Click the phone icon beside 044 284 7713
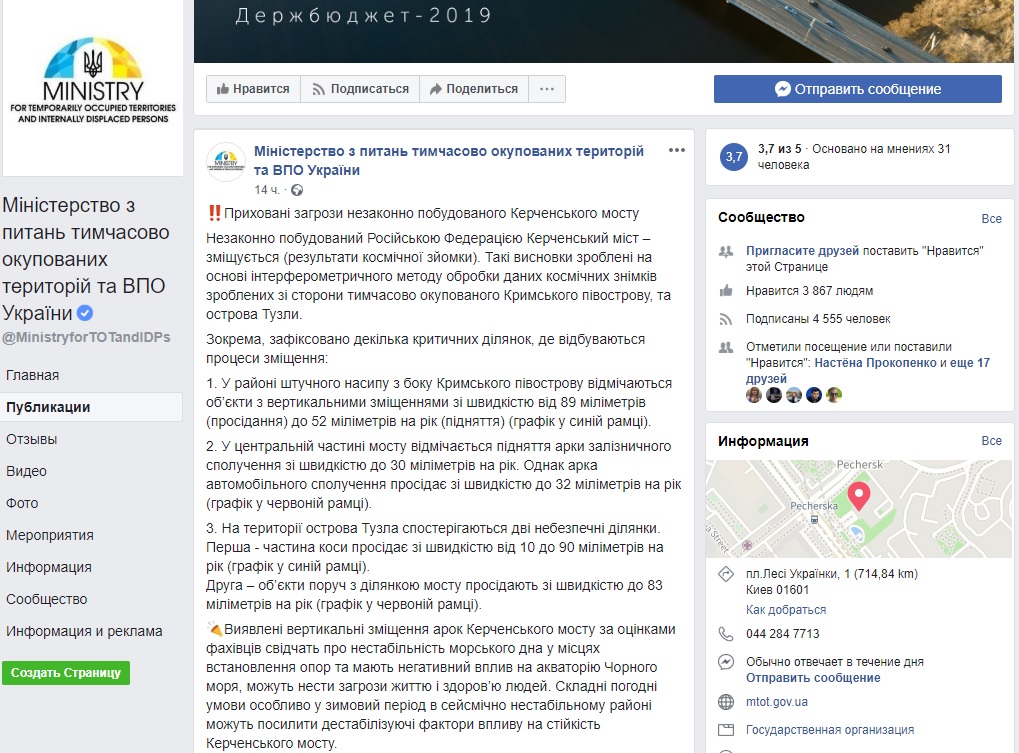 point(726,633)
